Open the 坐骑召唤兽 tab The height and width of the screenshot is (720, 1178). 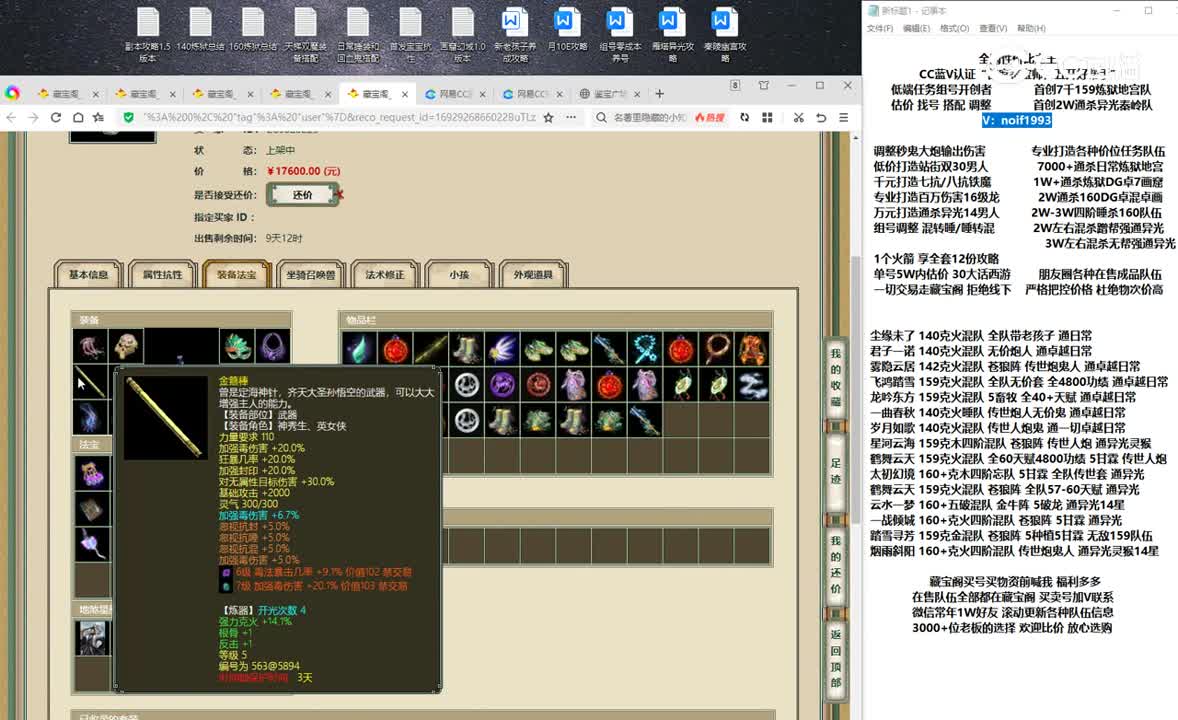pyautogui.click(x=310, y=274)
